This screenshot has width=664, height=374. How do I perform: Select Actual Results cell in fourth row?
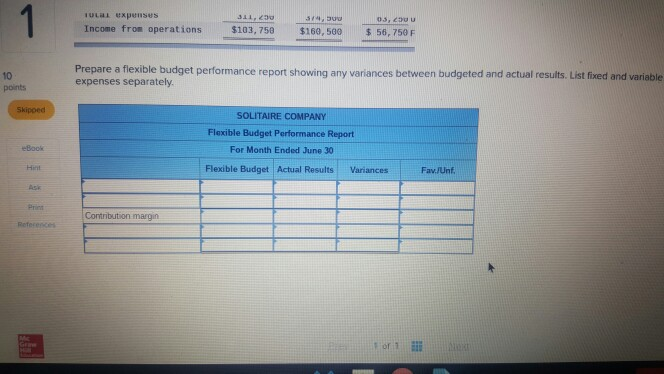305,231
